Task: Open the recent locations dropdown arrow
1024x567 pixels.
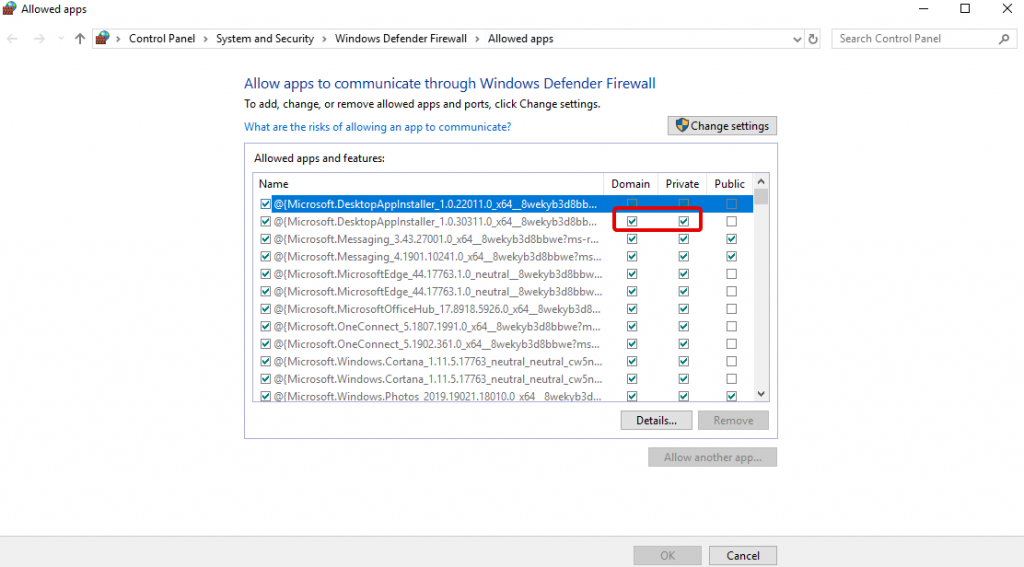Action: (x=61, y=39)
